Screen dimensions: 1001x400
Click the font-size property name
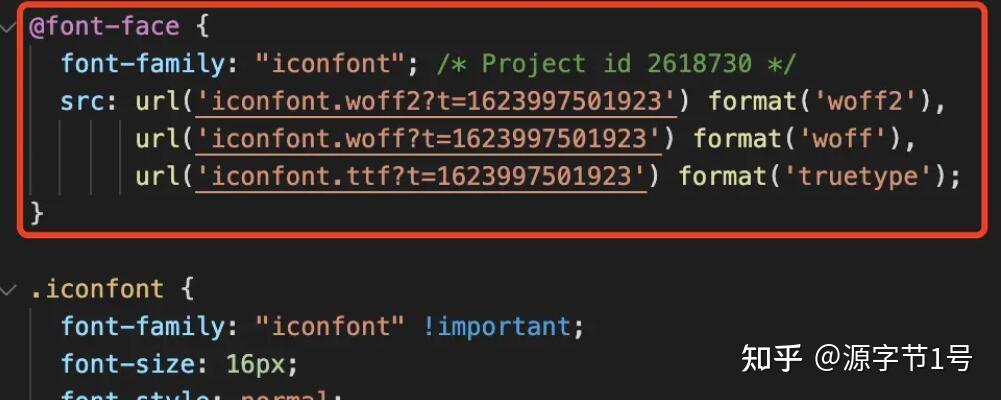pyautogui.click(x=126, y=364)
